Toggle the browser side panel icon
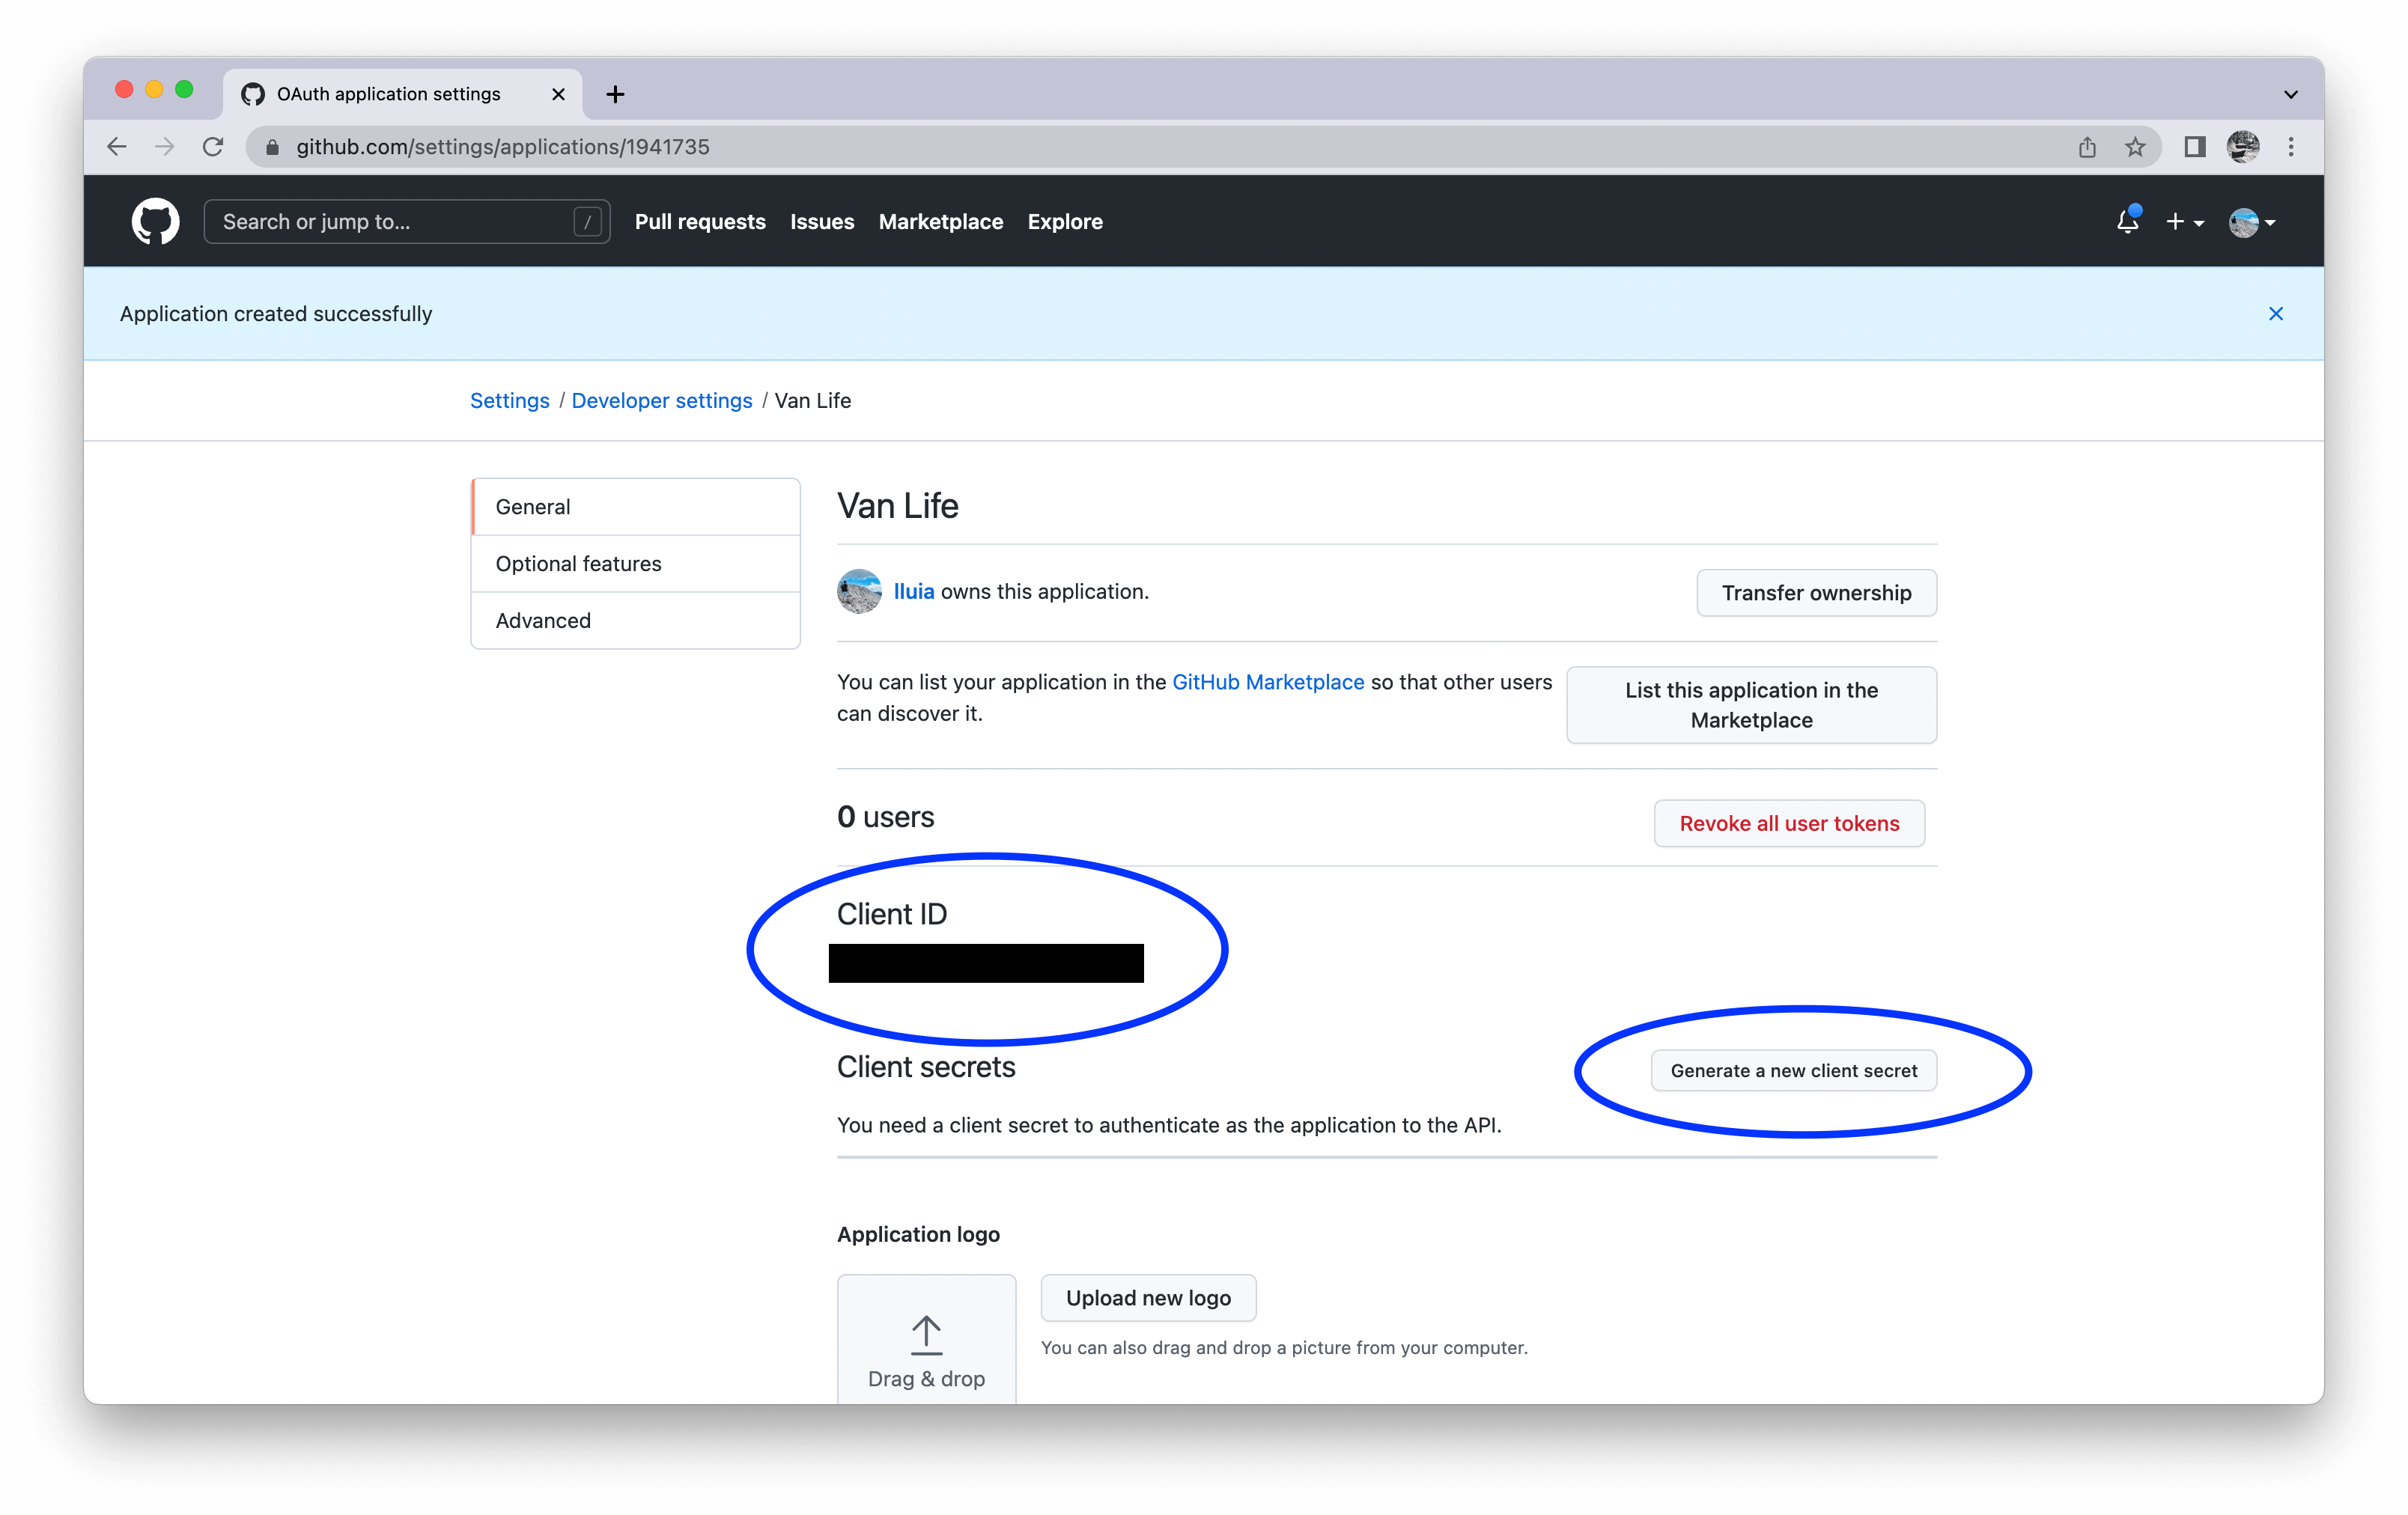Image resolution: width=2408 pixels, height=1515 pixels. tap(2194, 147)
